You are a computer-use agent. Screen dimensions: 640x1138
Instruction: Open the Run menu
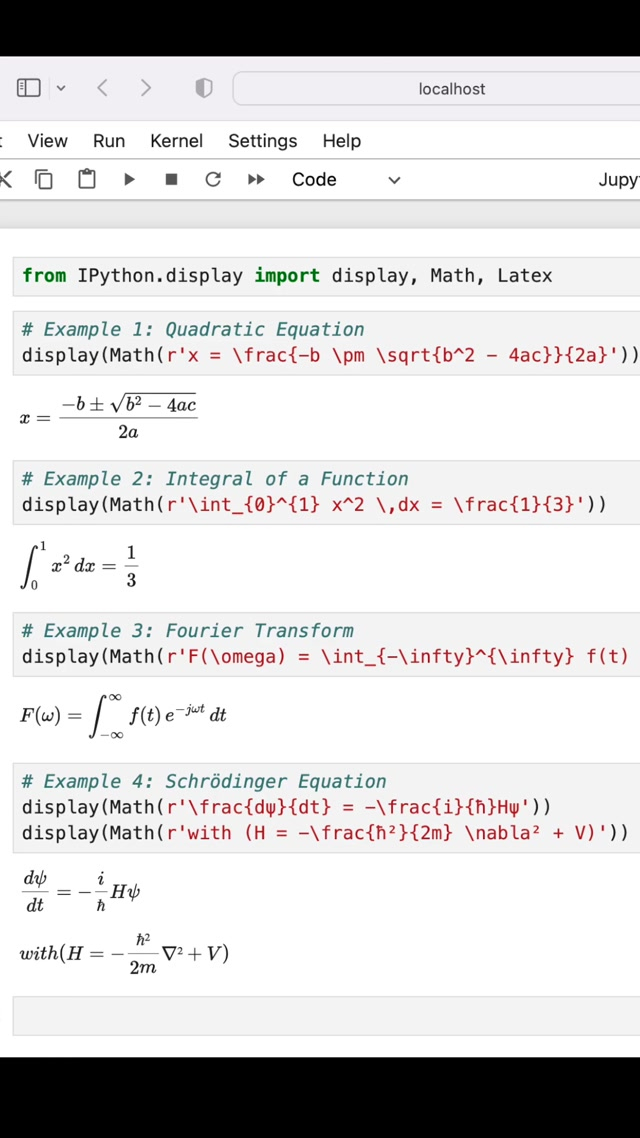pos(109,141)
